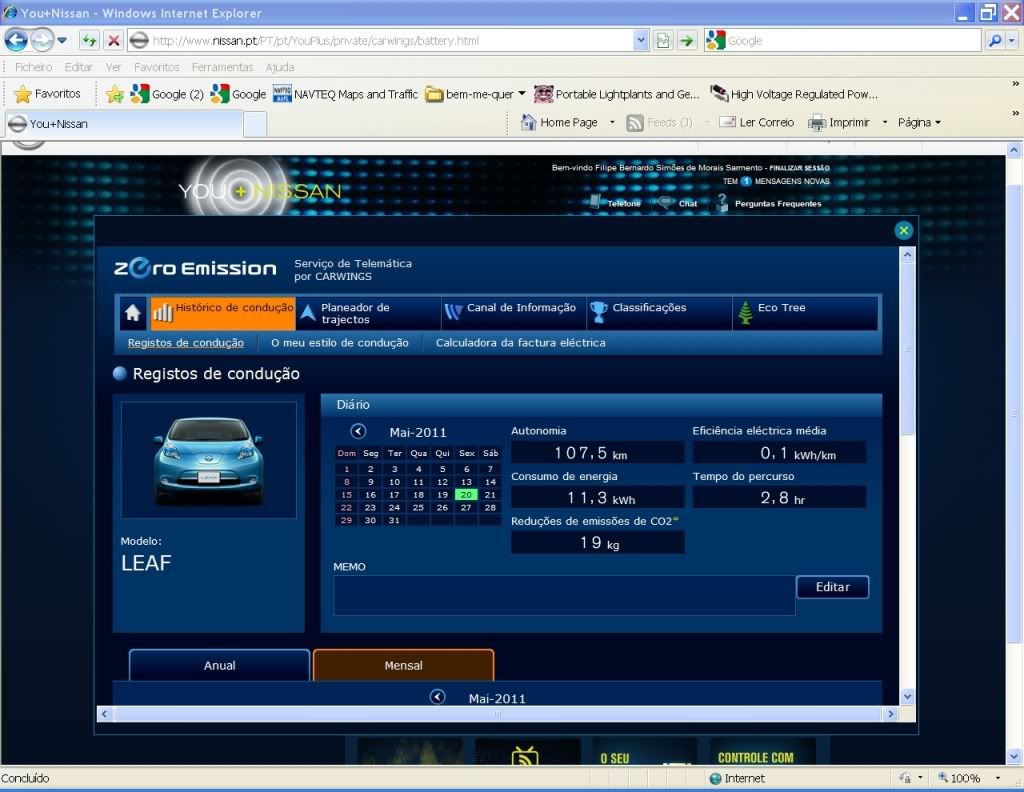Open the Eco Tree tab
The image size is (1024, 792).
(805, 313)
